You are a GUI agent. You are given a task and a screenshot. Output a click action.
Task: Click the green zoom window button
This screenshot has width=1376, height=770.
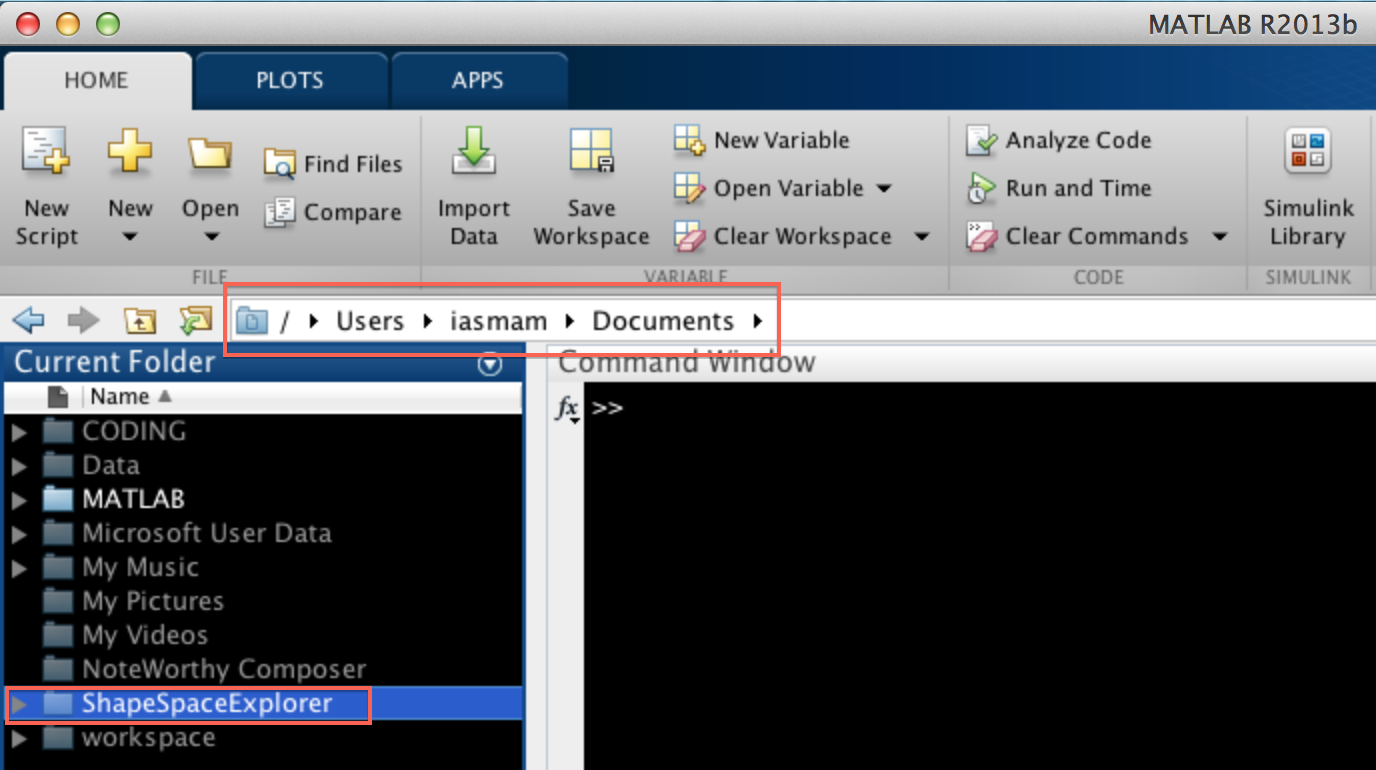click(107, 22)
